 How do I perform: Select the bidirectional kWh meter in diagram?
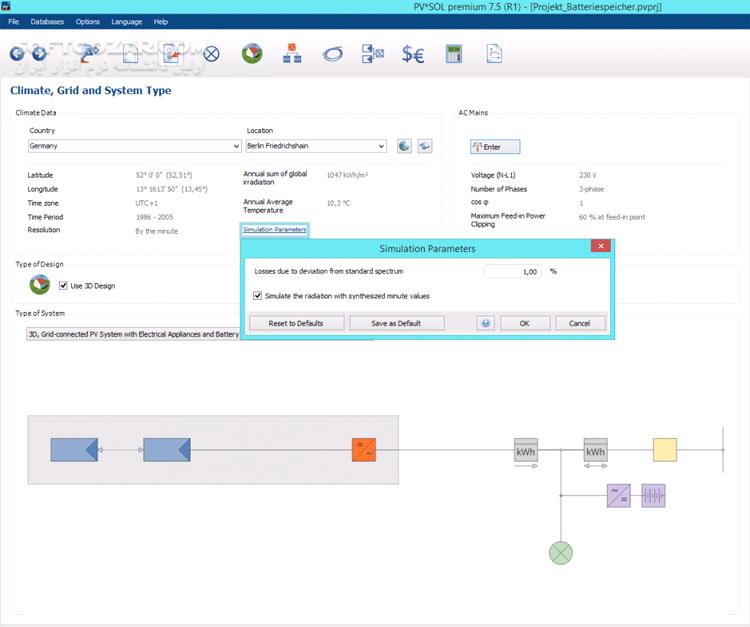coord(596,451)
